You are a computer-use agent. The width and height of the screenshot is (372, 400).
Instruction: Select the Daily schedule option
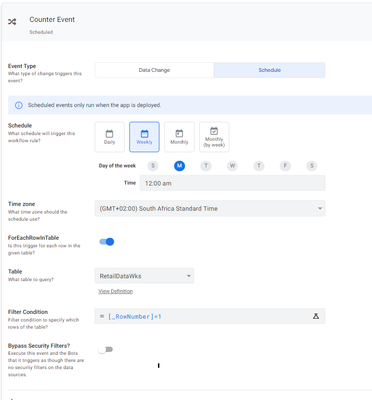click(x=109, y=137)
